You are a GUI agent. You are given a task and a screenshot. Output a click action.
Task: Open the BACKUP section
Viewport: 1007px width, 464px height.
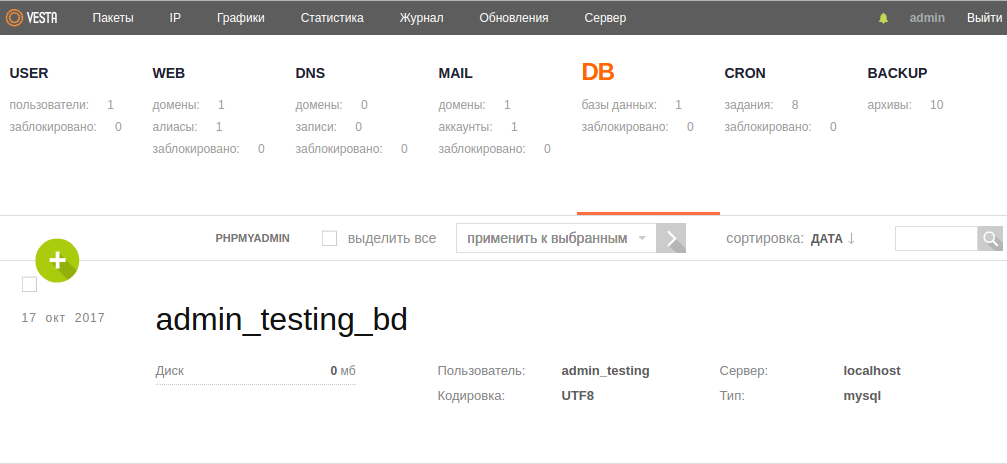pyautogui.click(x=897, y=73)
